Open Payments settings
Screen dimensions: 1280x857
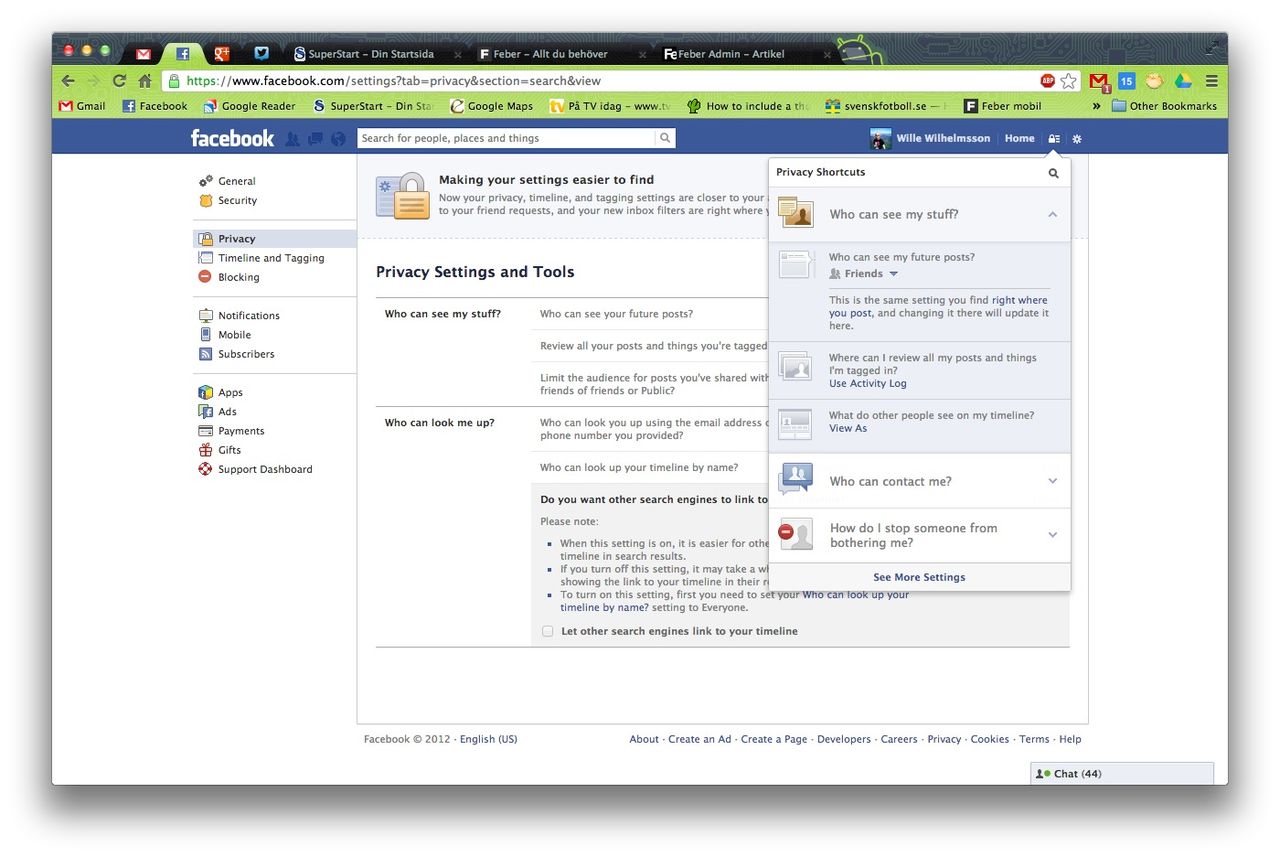[x=241, y=431]
